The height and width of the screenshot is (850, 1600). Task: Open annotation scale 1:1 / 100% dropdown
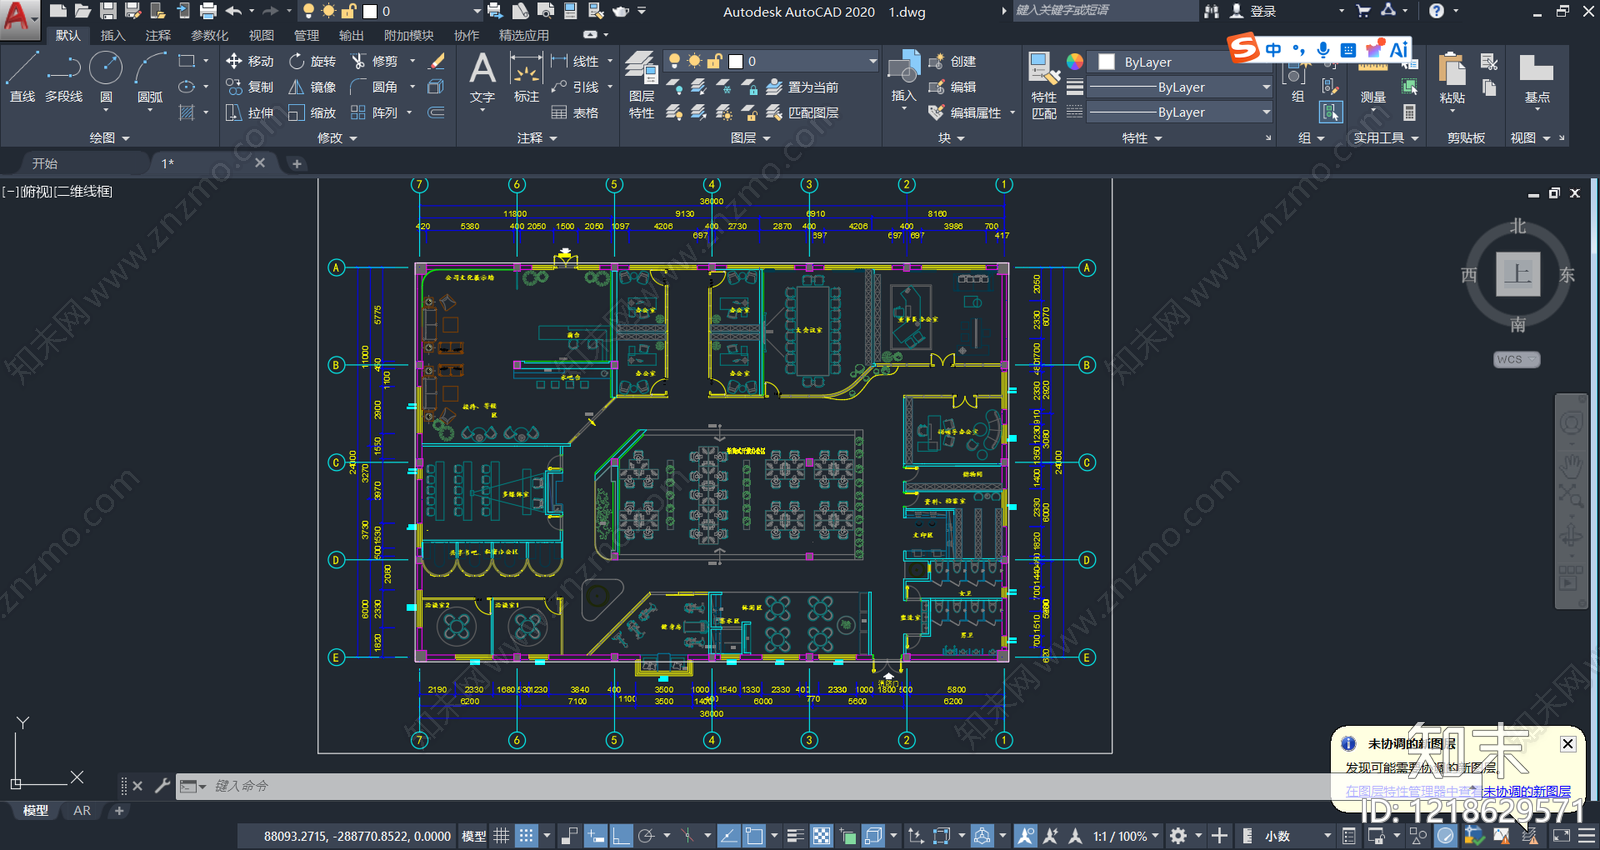click(x=1126, y=836)
